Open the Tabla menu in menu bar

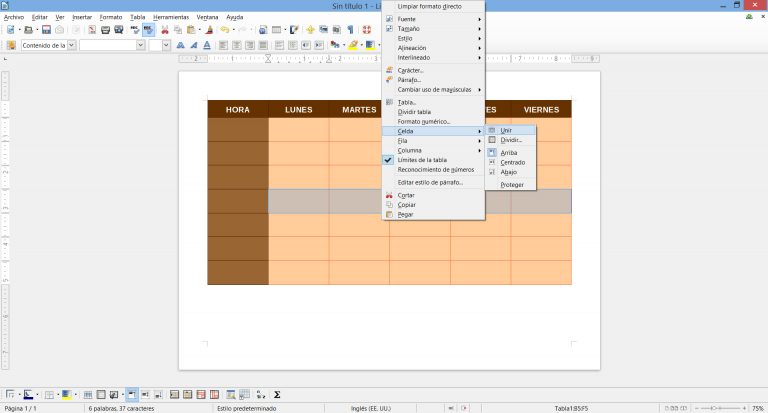138,17
